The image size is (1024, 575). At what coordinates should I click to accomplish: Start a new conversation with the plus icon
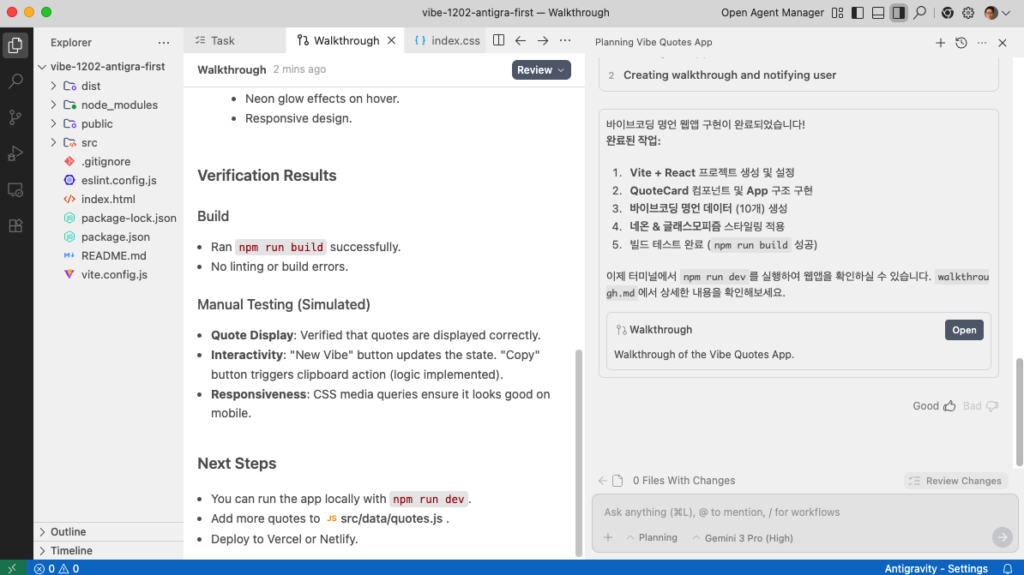point(940,43)
